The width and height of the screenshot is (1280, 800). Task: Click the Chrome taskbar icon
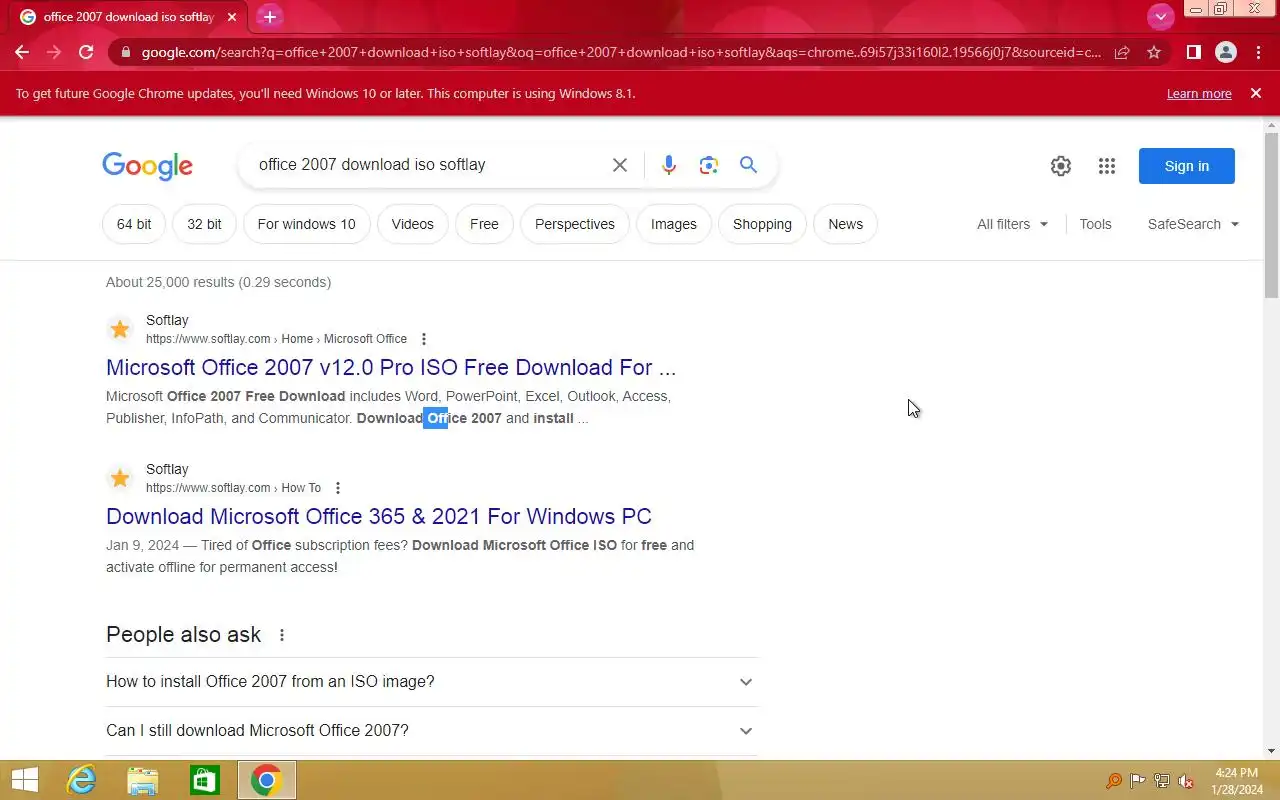pyautogui.click(x=266, y=780)
